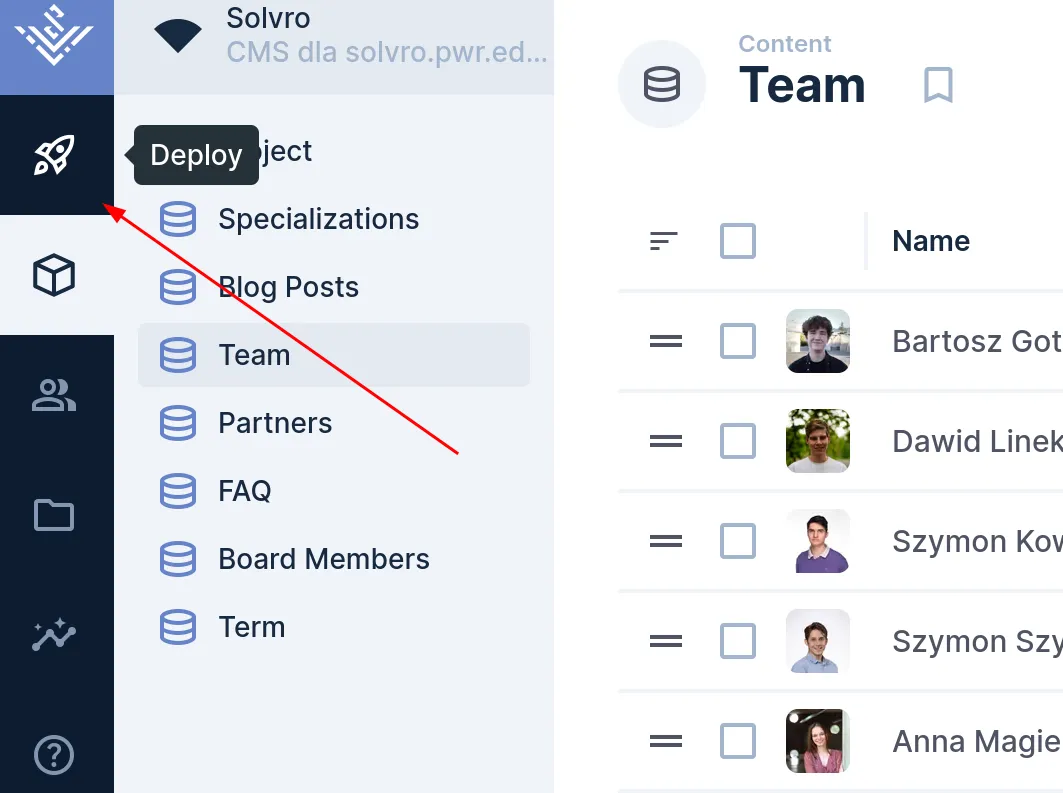The width and height of the screenshot is (1063, 793).
Task: Check the box for Bartosz Got row
Action: pyautogui.click(x=738, y=341)
